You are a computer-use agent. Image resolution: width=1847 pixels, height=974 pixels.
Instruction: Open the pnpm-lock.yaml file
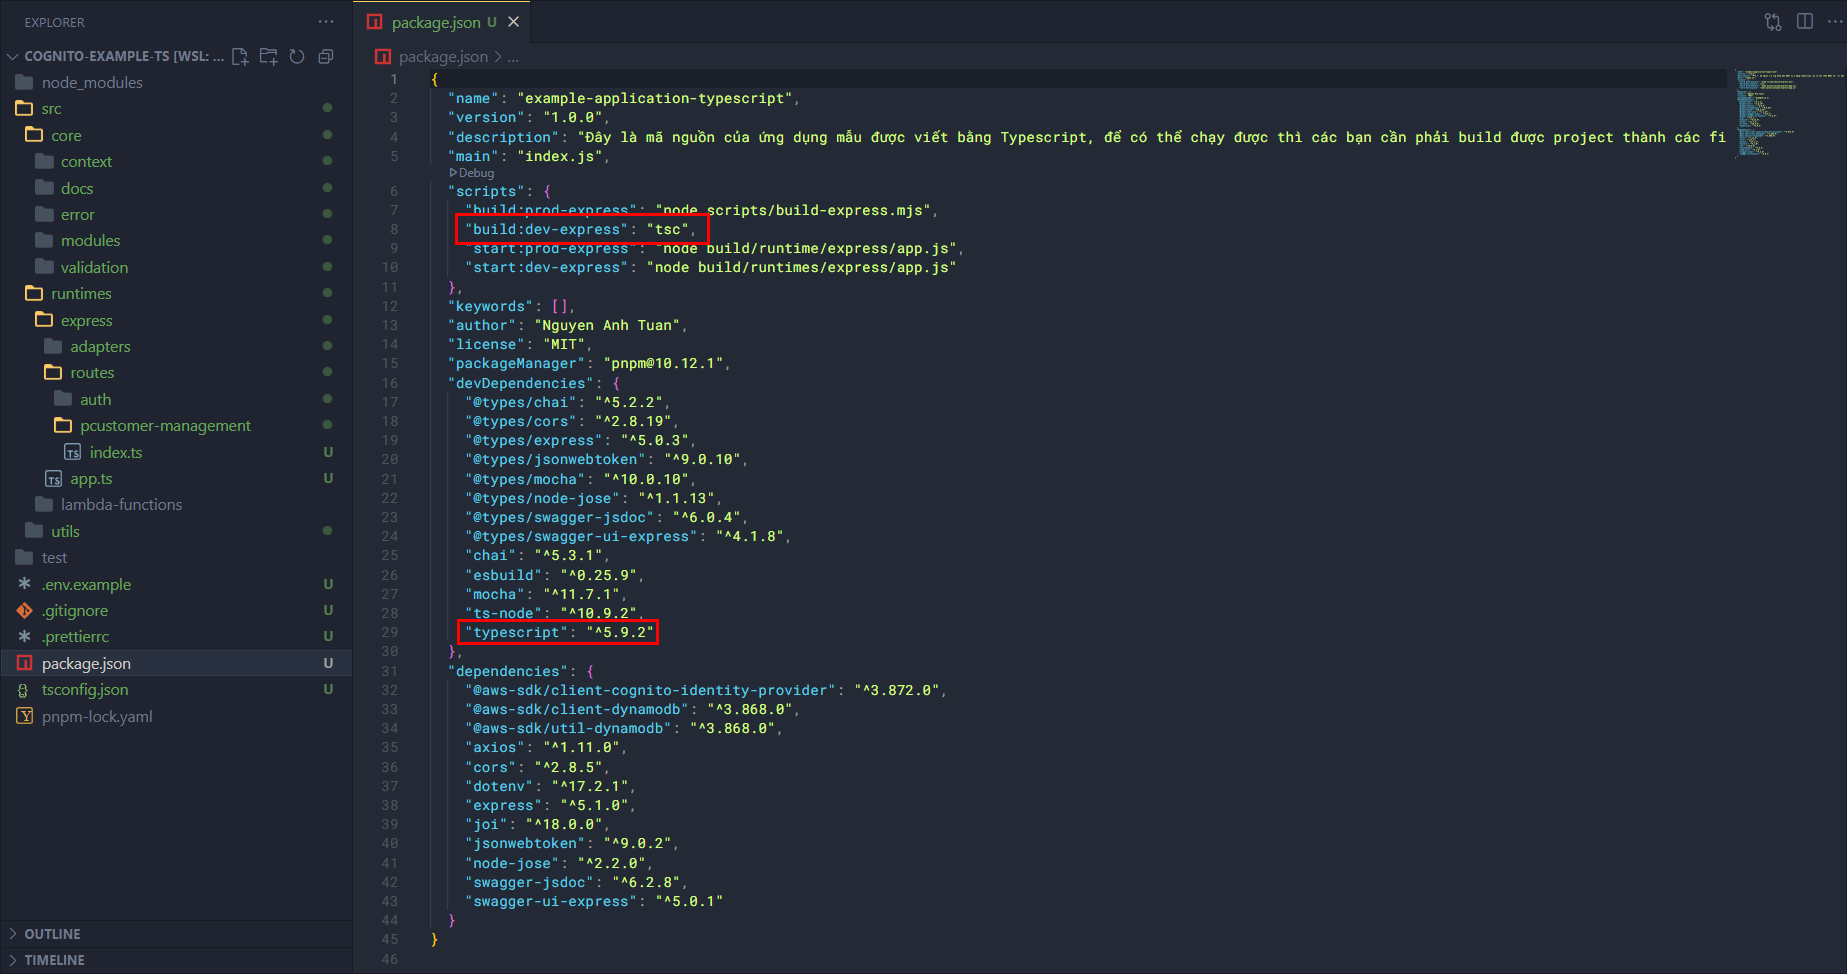[x=97, y=717]
